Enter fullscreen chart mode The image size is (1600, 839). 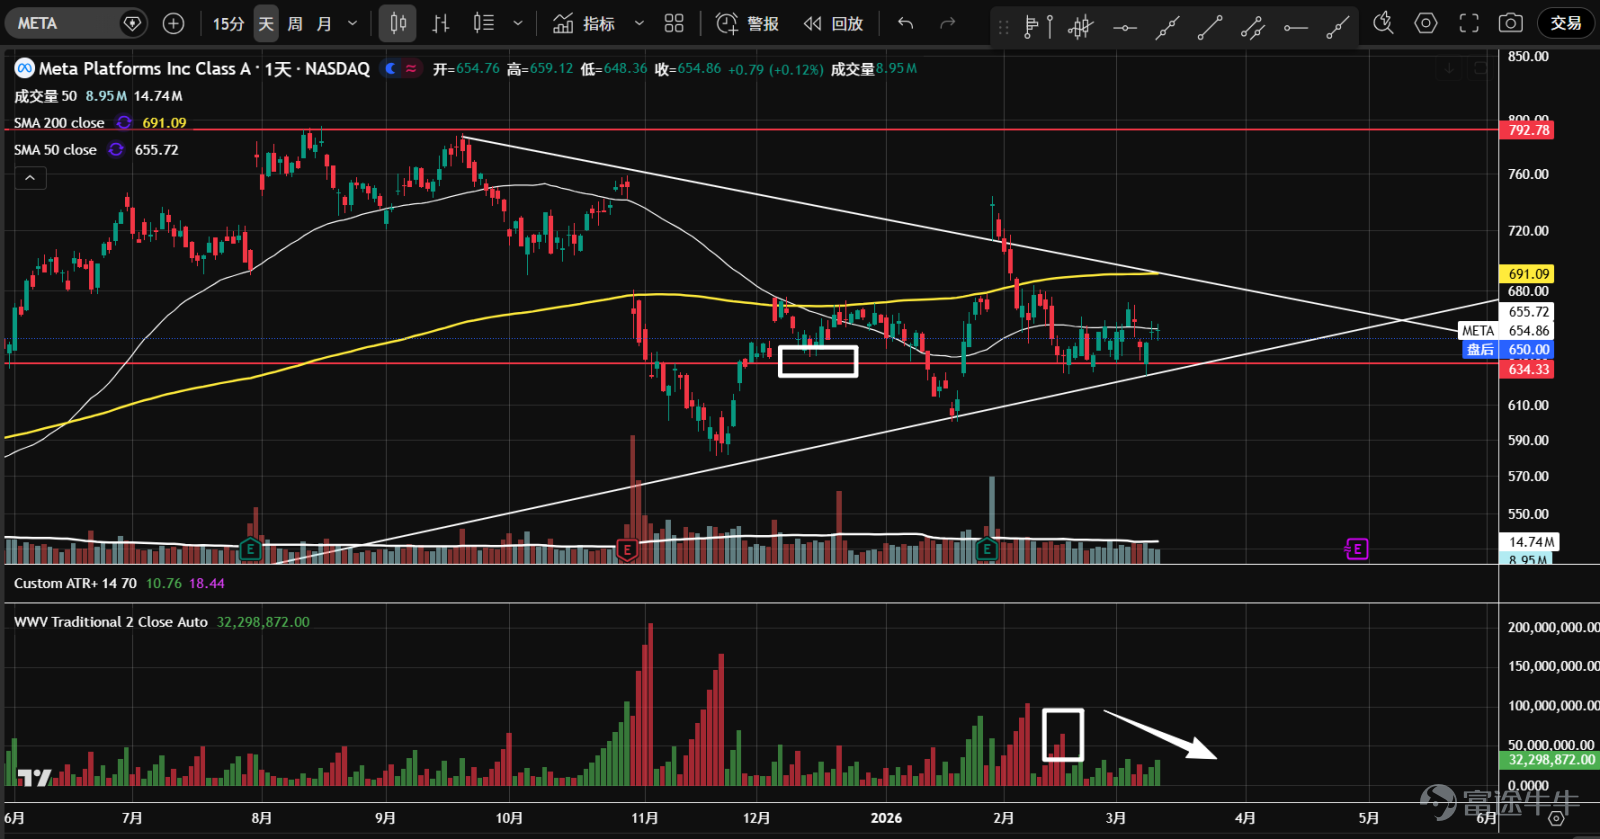pos(1469,23)
